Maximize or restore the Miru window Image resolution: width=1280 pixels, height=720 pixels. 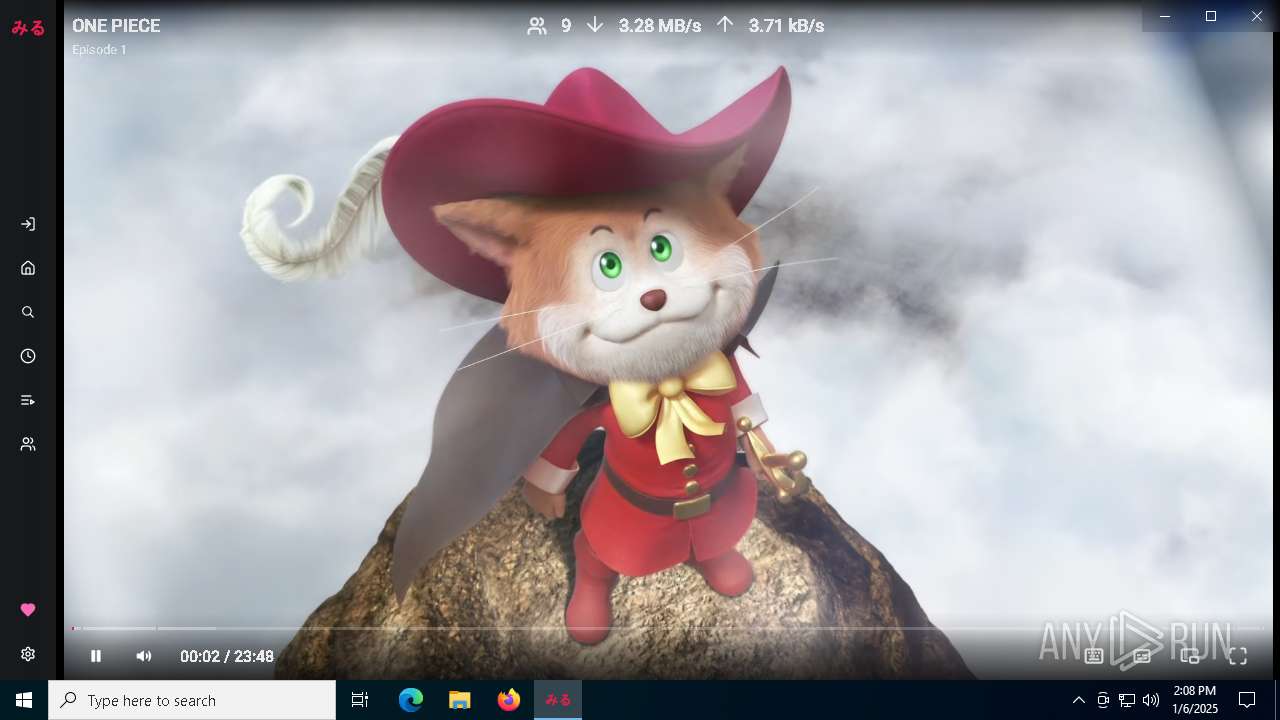point(1211,16)
